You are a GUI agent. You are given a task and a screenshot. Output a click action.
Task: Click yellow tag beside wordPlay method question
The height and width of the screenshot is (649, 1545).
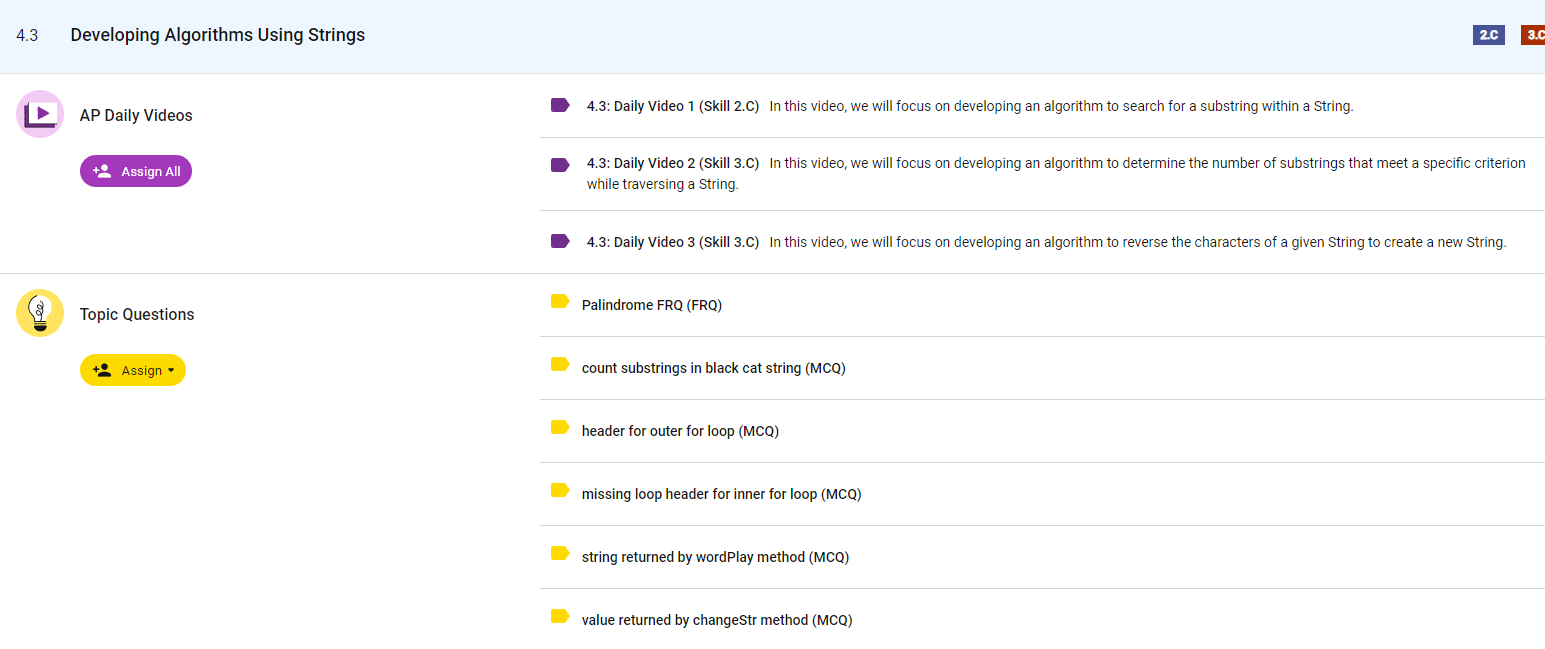tap(560, 554)
